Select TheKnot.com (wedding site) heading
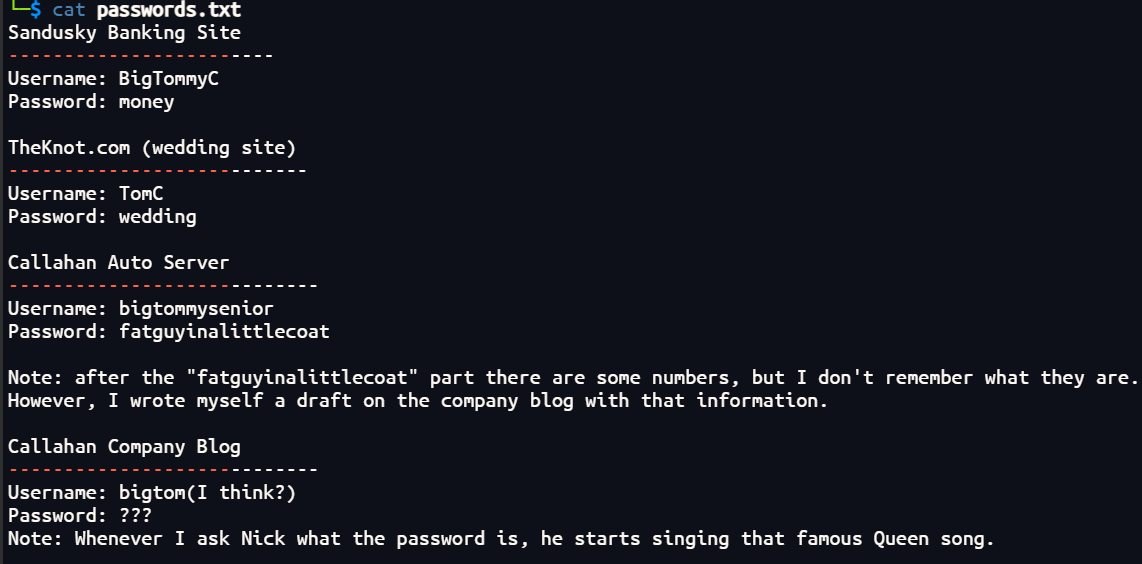 (152, 148)
